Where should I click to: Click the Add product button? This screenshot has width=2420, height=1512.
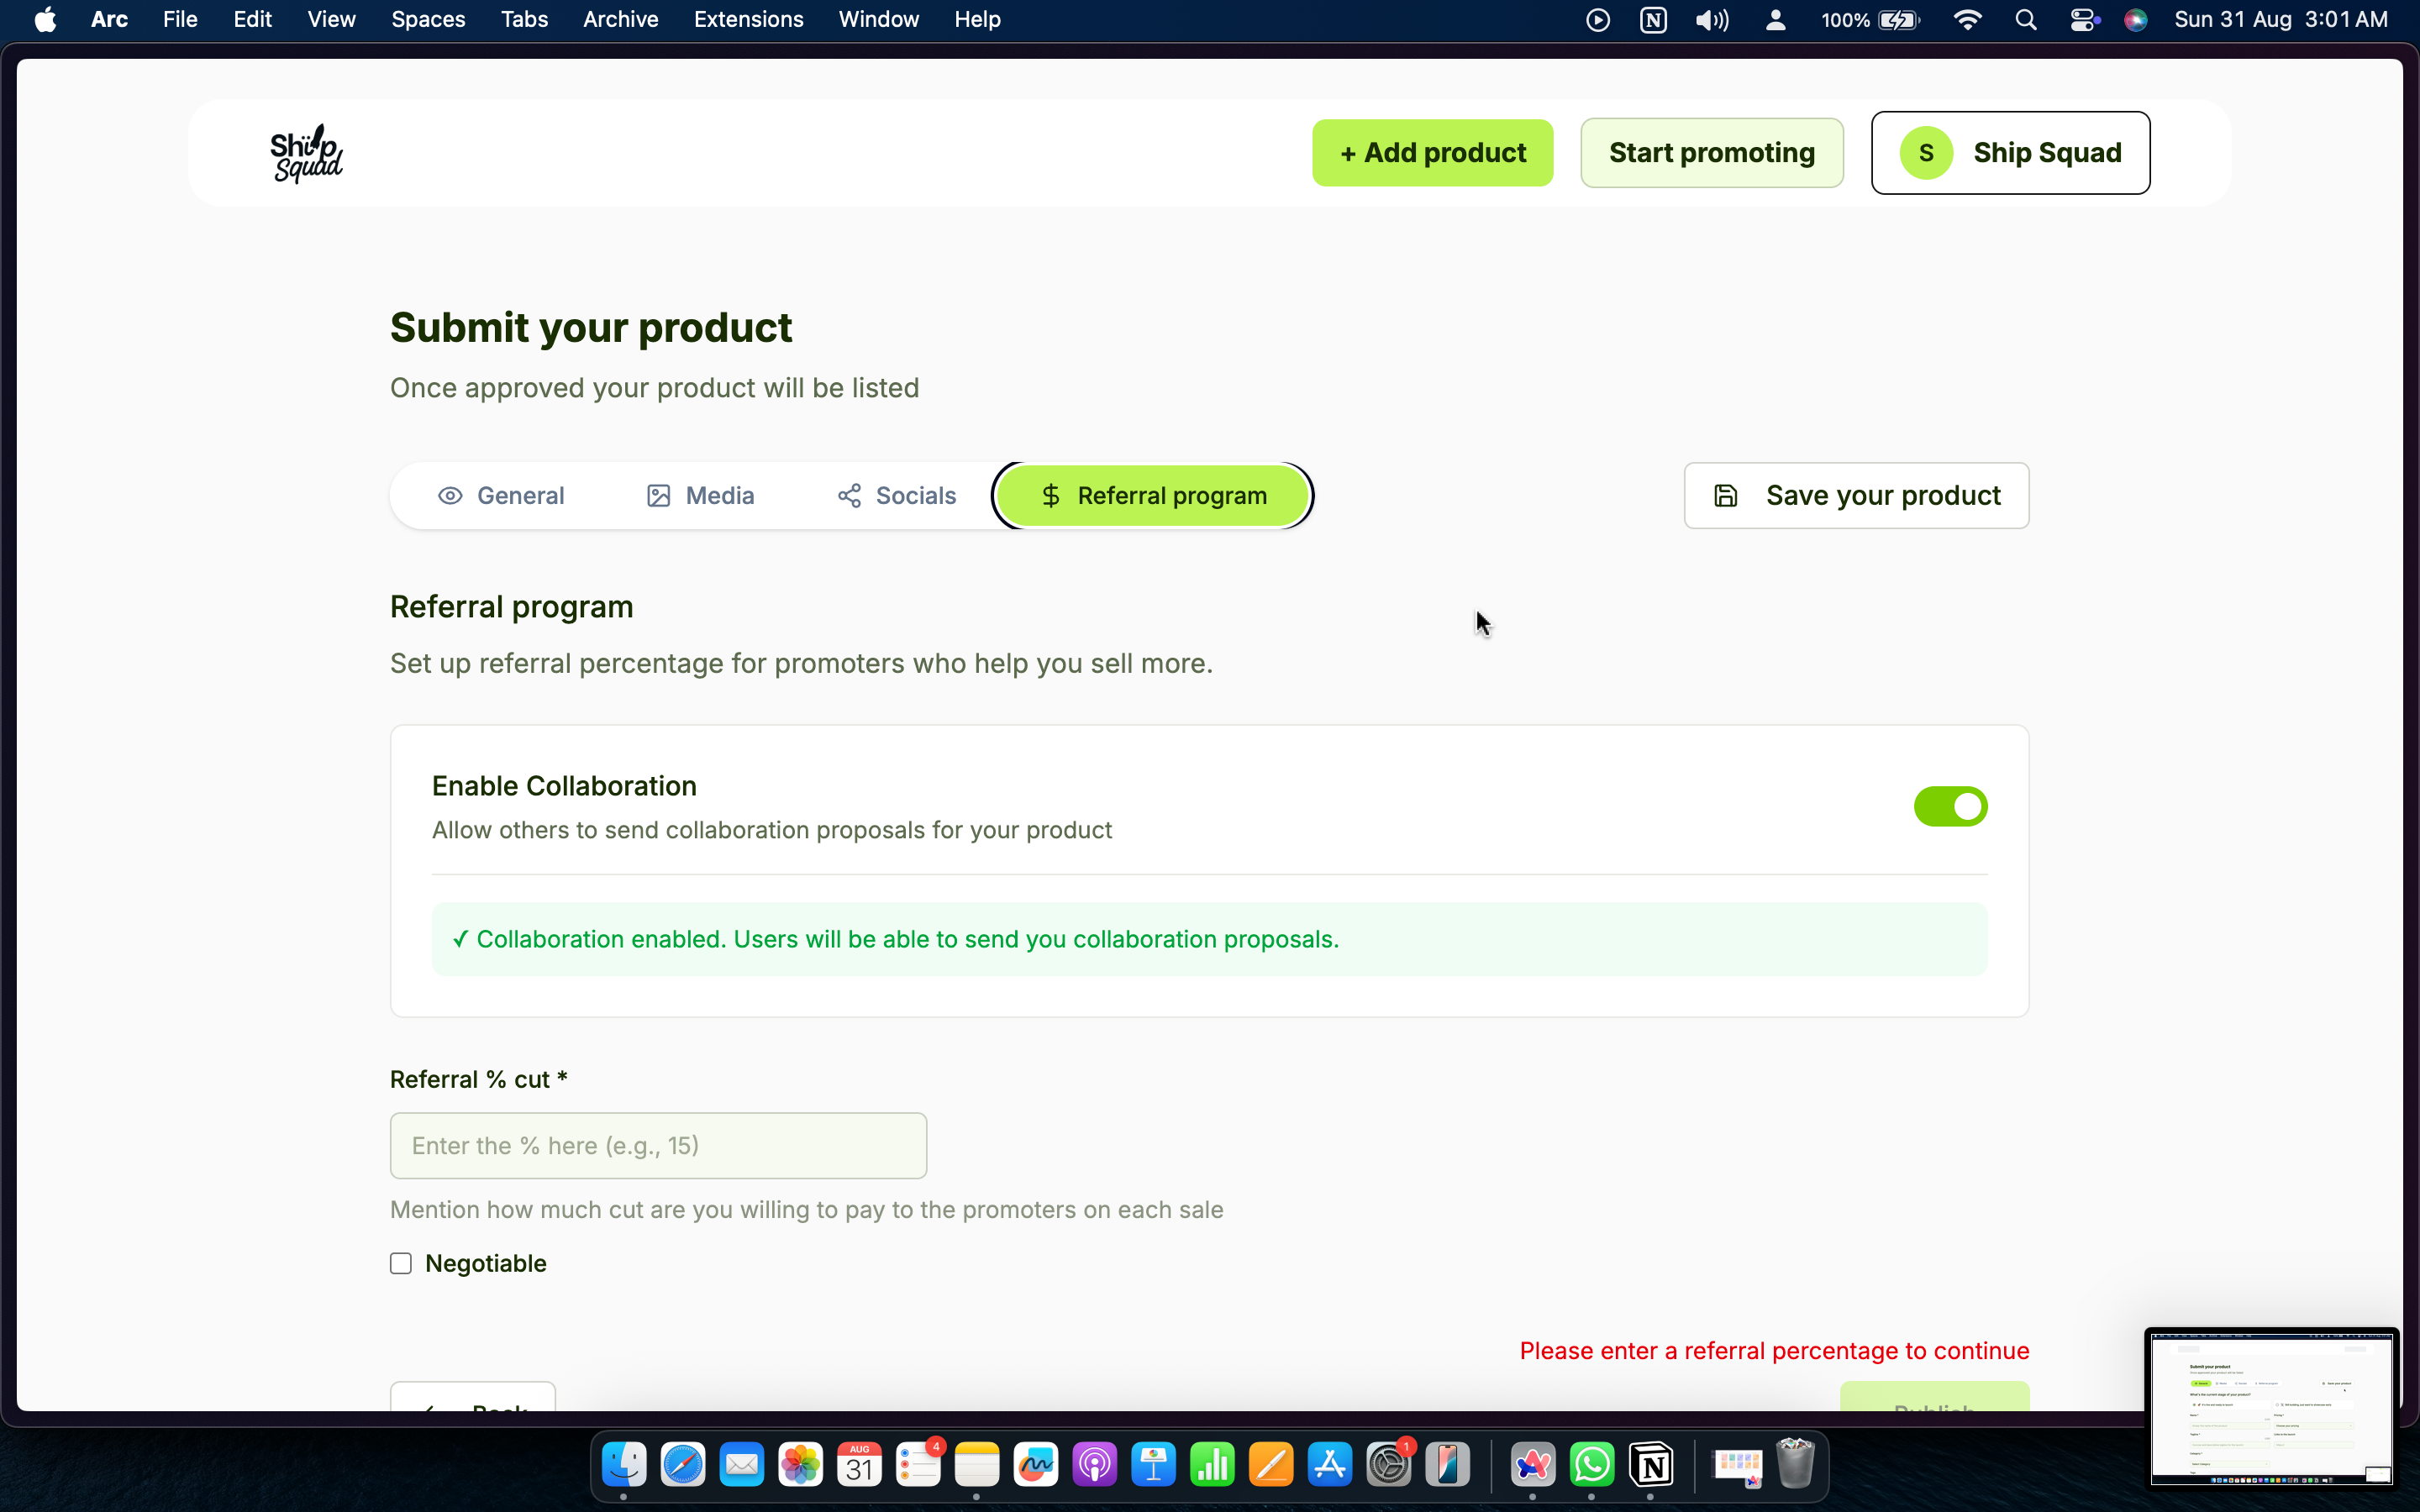tap(1432, 153)
